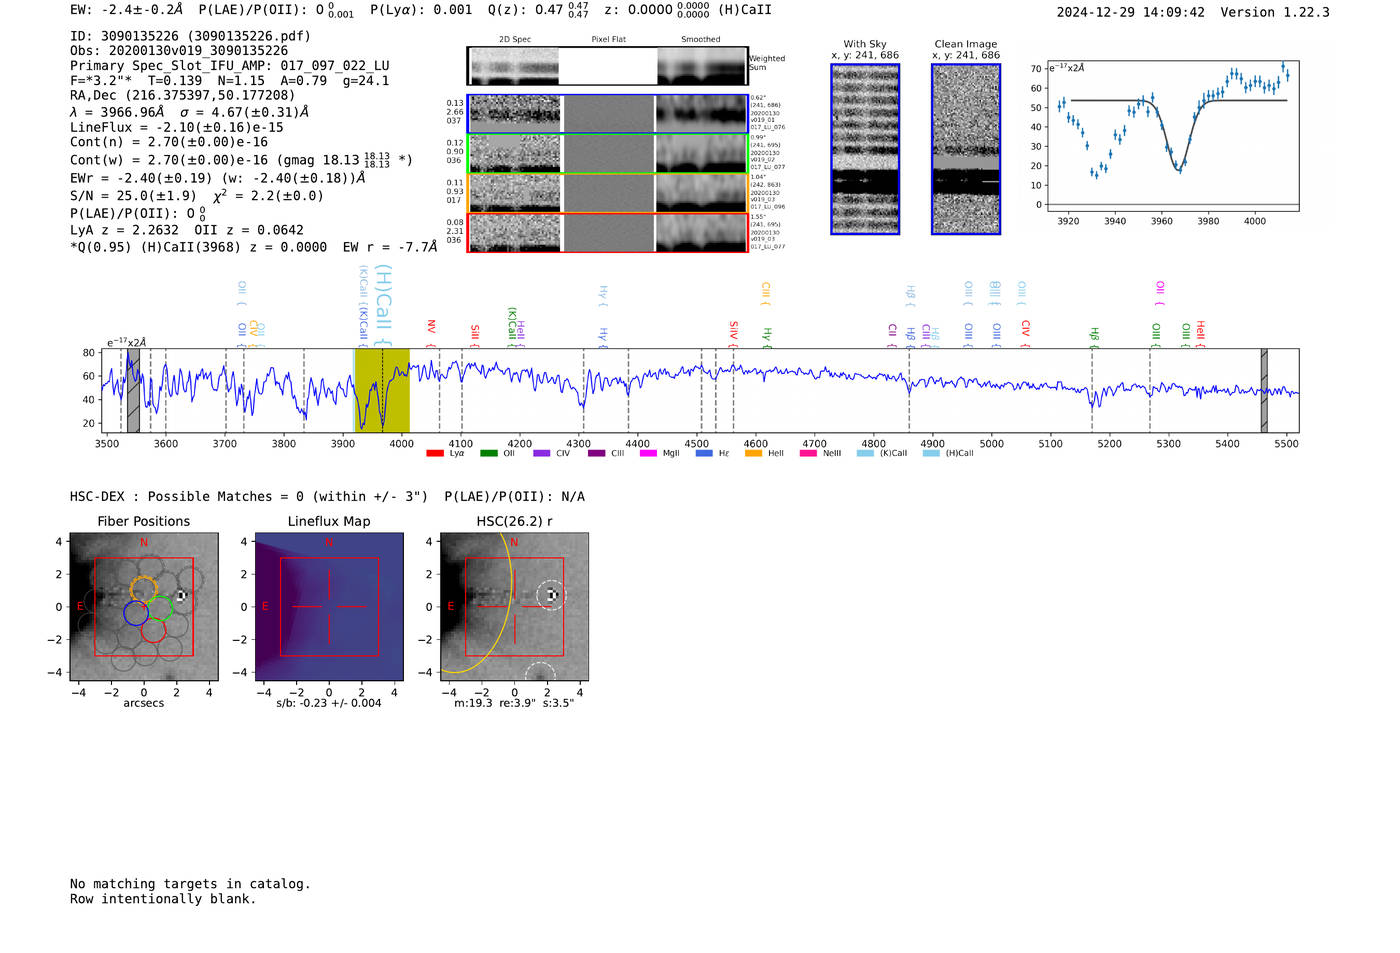This screenshot has width=1400, height=953.
Task: Click the EW: -2.4±-0.2Å header text
Action: (x=127, y=10)
